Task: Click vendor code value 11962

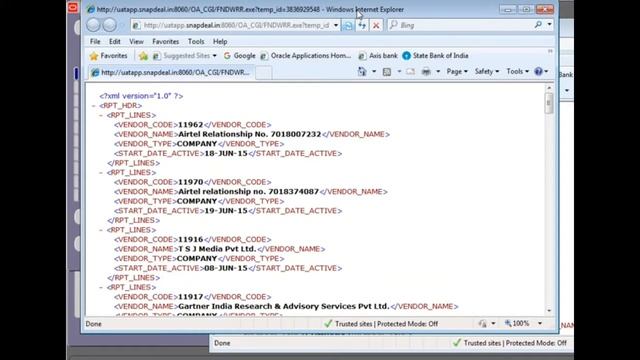Action: [191, 125]
